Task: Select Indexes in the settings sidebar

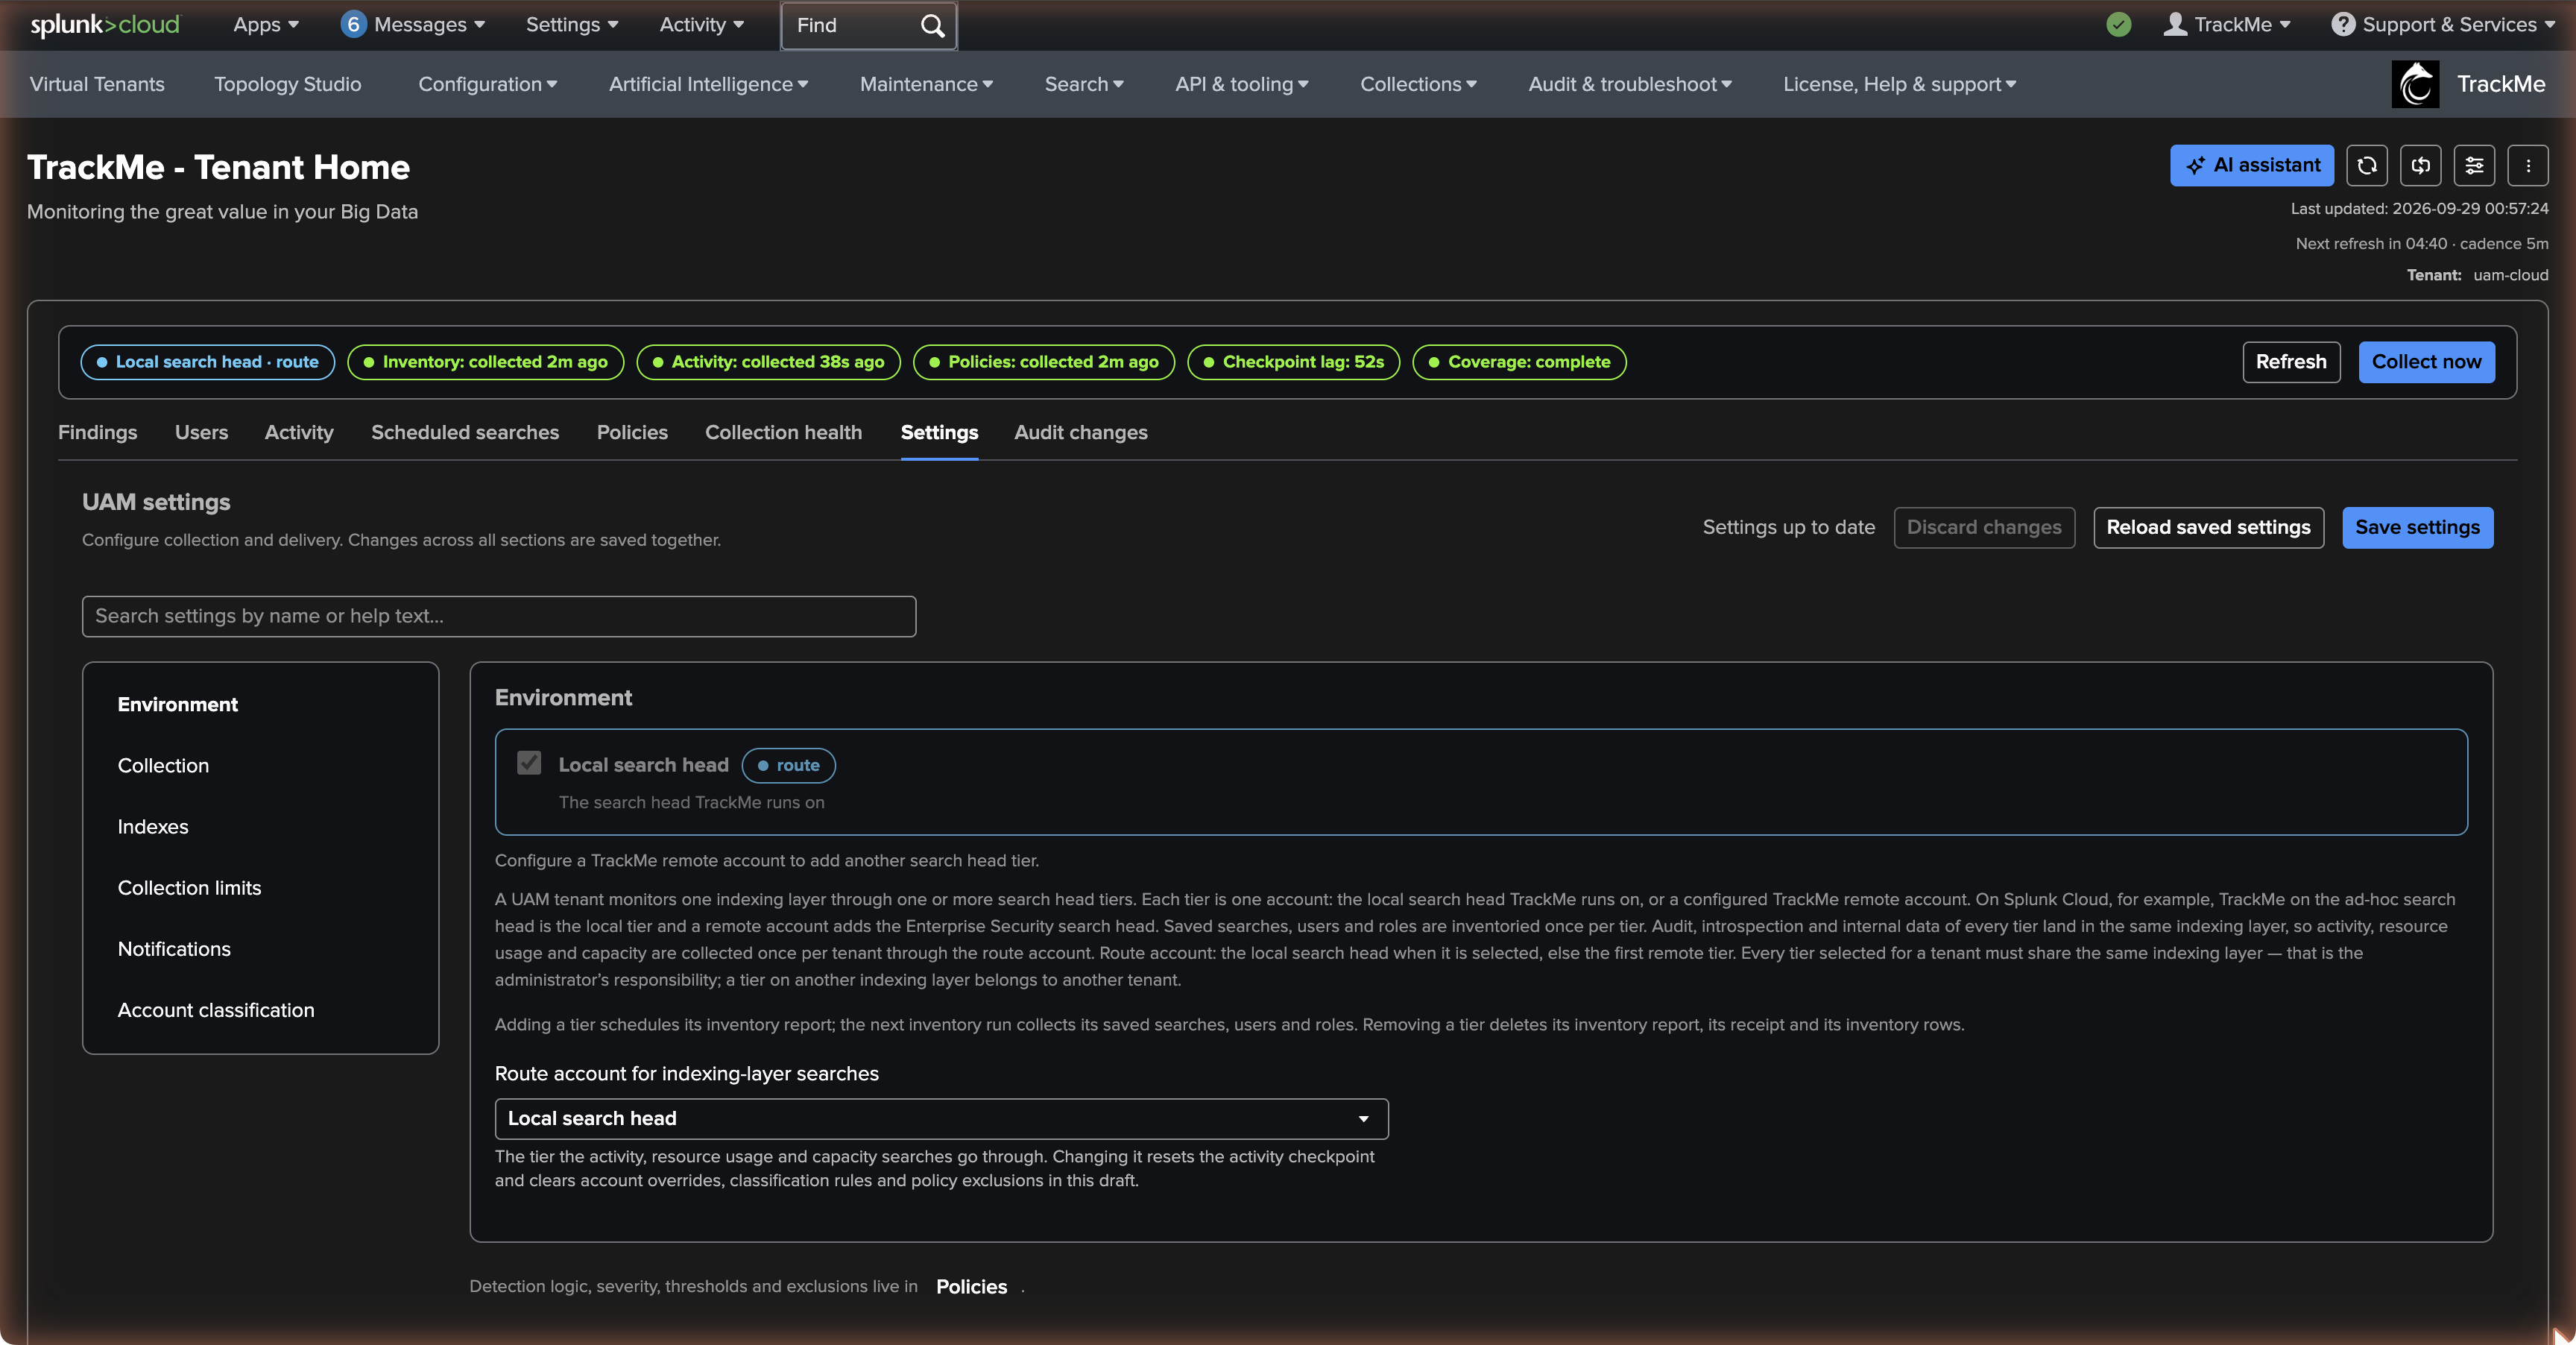Action: 153,826
